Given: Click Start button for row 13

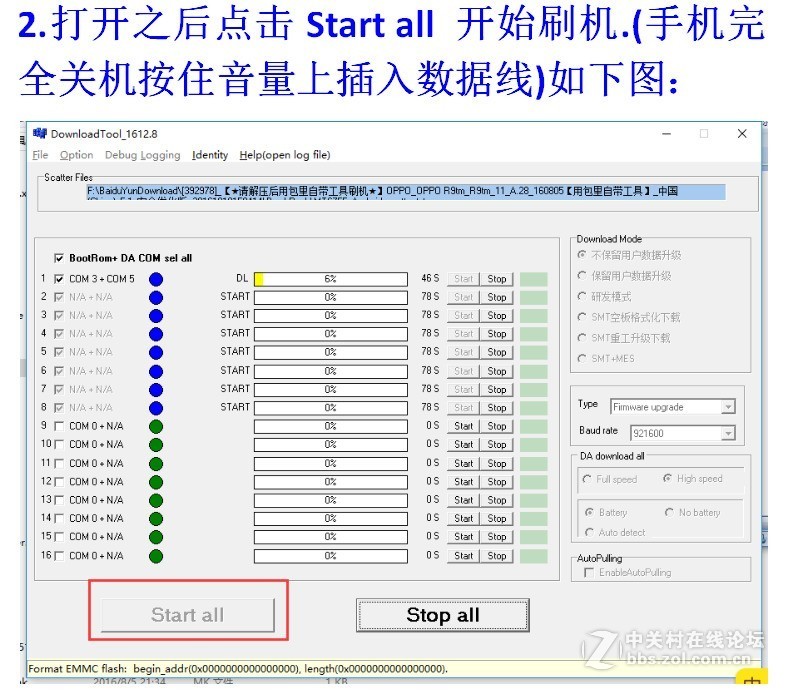Looking at the screenshot, I should click(463, 501).
